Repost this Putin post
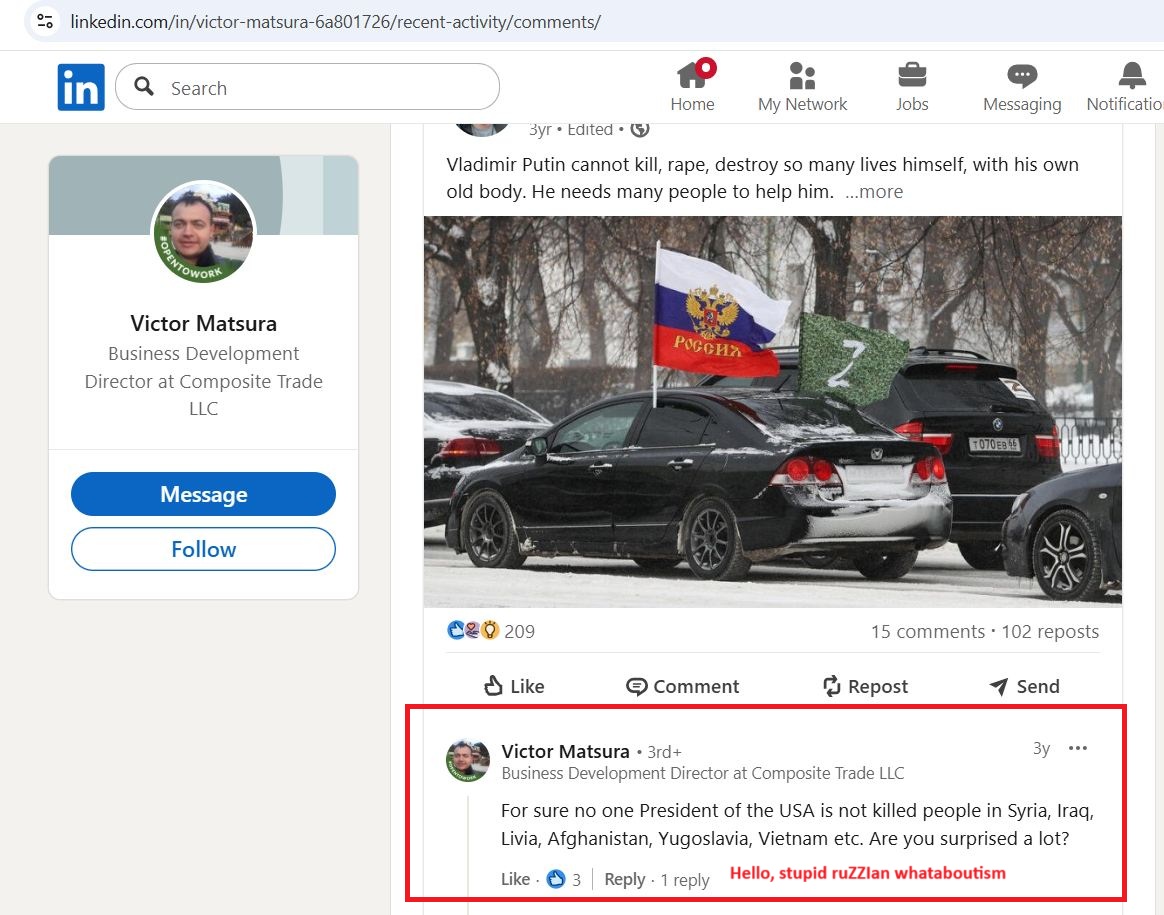 [865, 686]
